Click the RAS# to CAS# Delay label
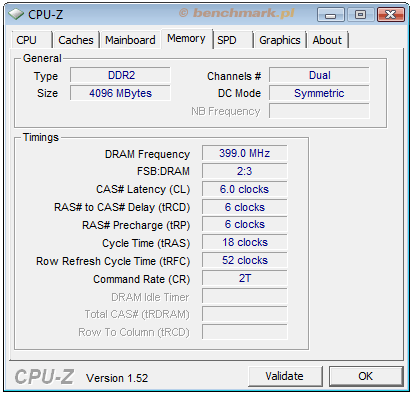 pos(122,207)
